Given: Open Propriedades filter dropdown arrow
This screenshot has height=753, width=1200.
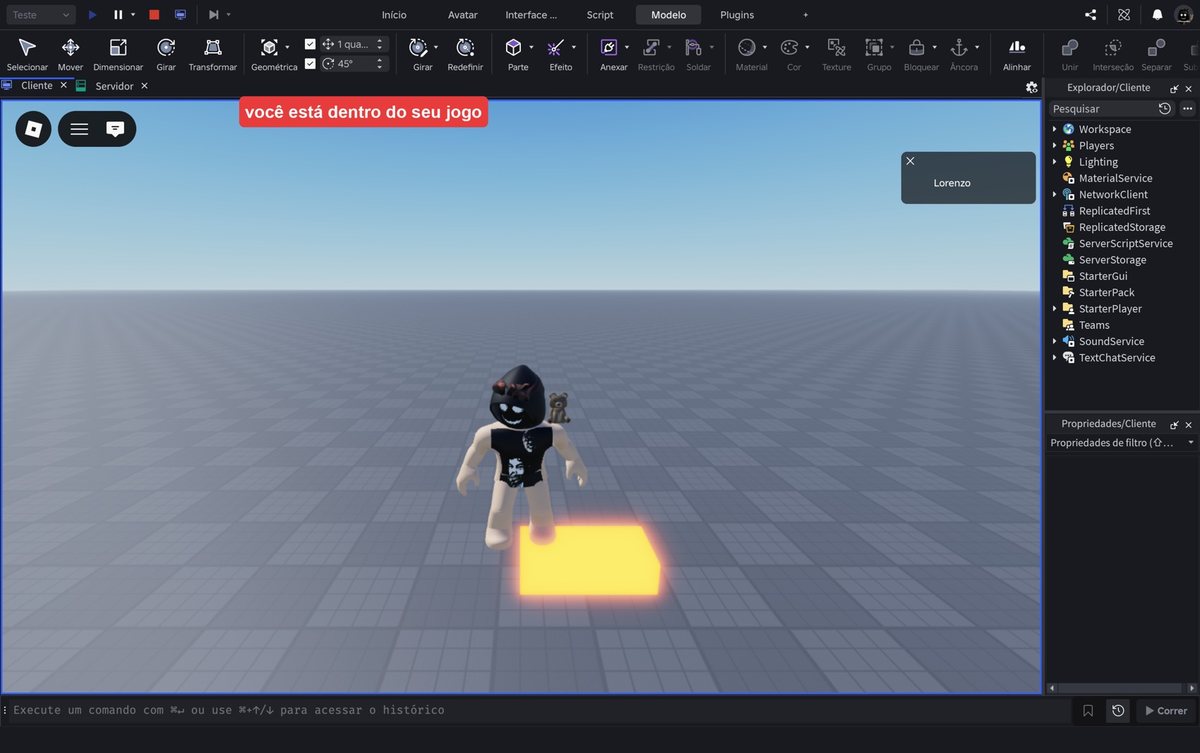Looking at the screenshot, I should (x=1190, y=442).
